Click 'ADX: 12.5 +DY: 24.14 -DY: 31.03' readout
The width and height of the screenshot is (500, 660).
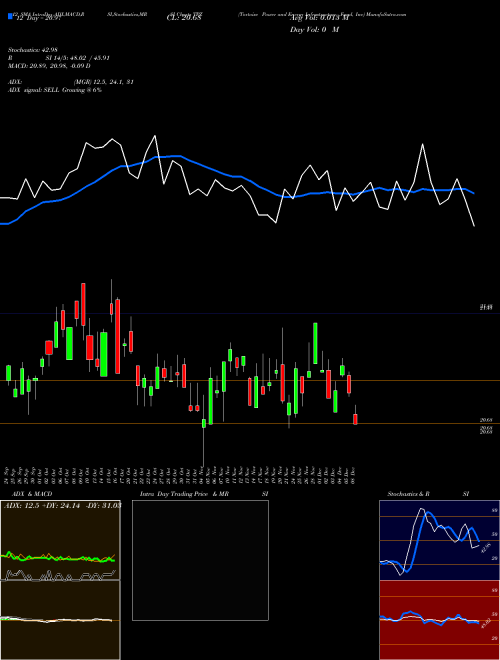pyautogui.click(x=63, y=506)
